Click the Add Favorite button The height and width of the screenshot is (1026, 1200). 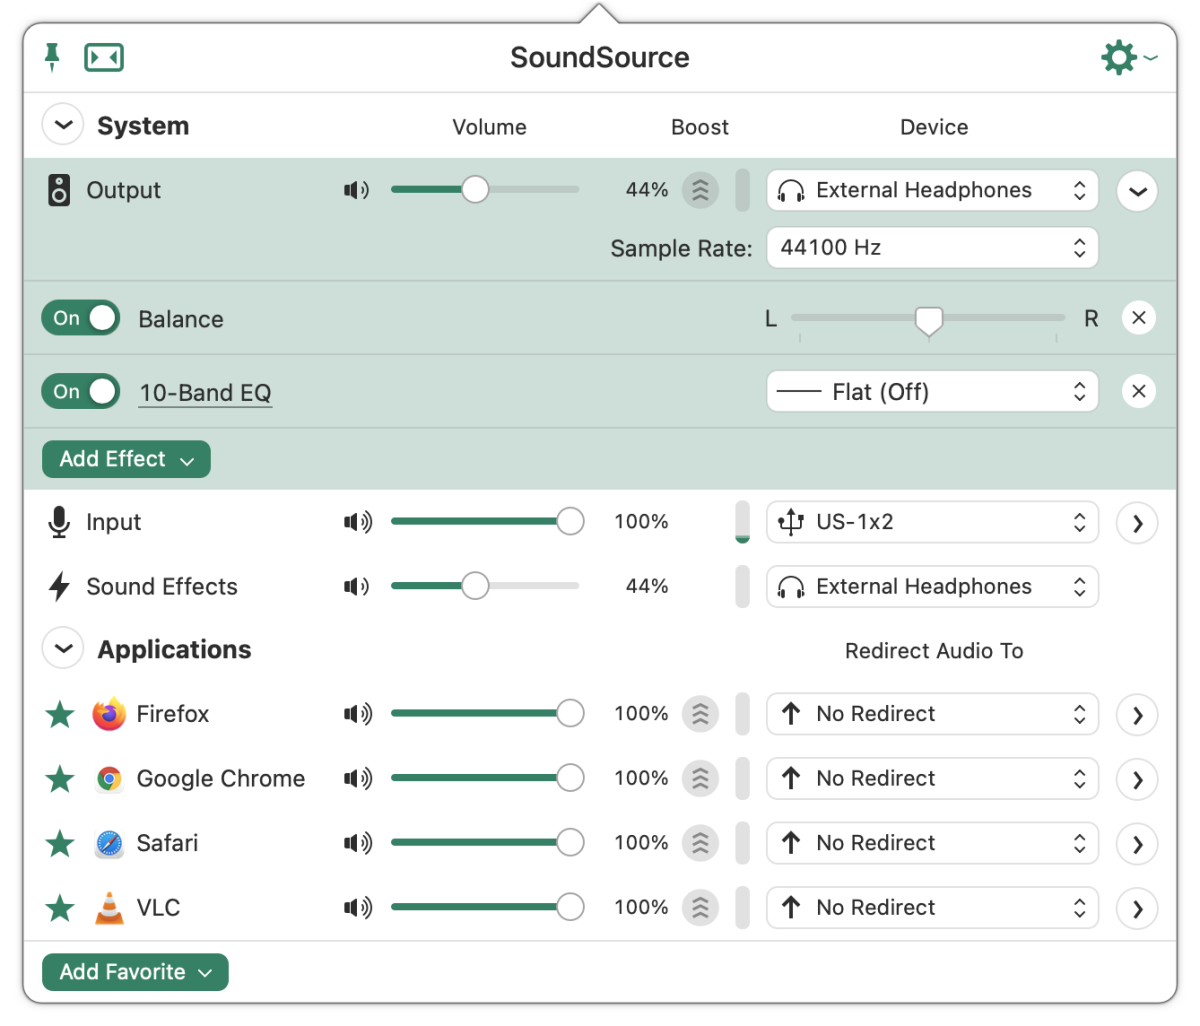(135, 972)
